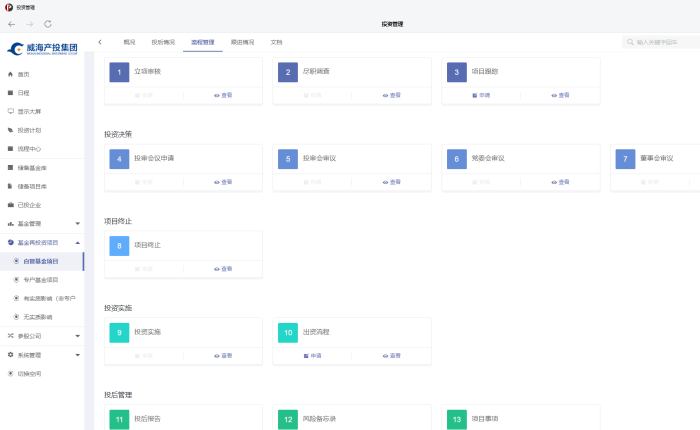700x430 pixels.
Task: Click the number 10 出资流程 step badge
Action: (288, 332)
